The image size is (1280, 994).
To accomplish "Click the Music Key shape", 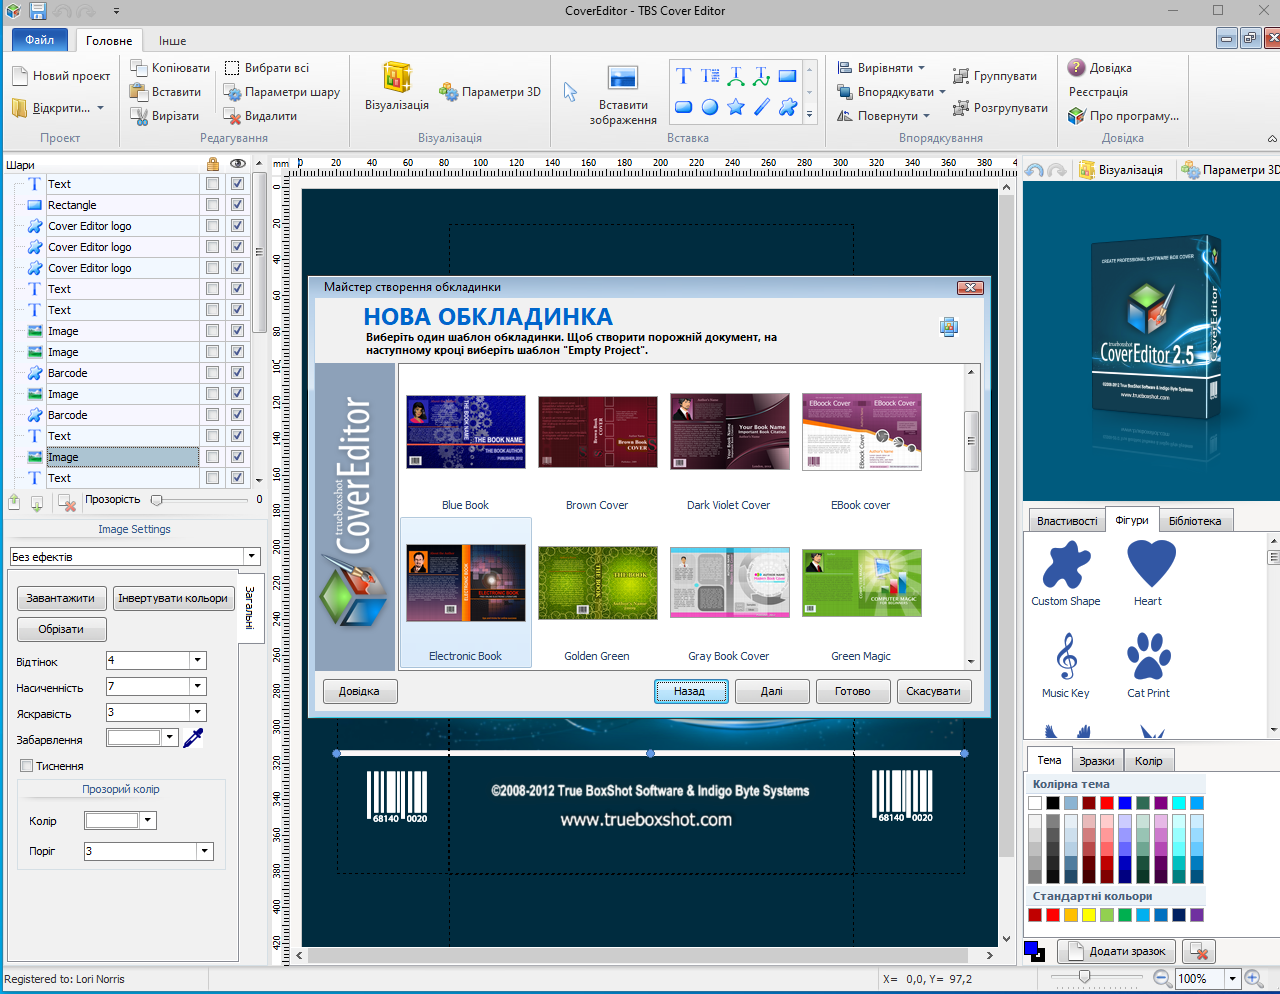I will (x=1066, y=664).
